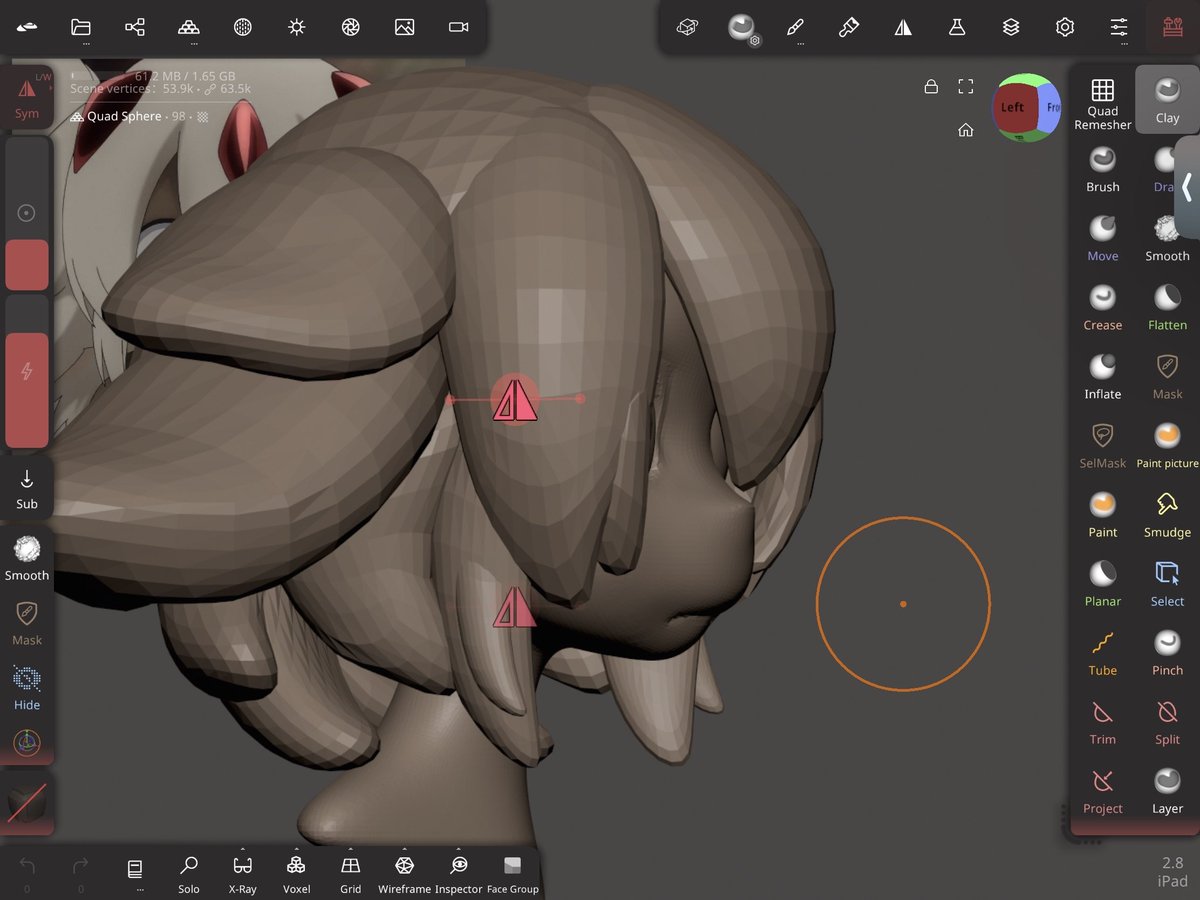Viewport: 1200px width, 900px height.
Task: Open the disabled alpha thumbnail
Action: point(27,803)
